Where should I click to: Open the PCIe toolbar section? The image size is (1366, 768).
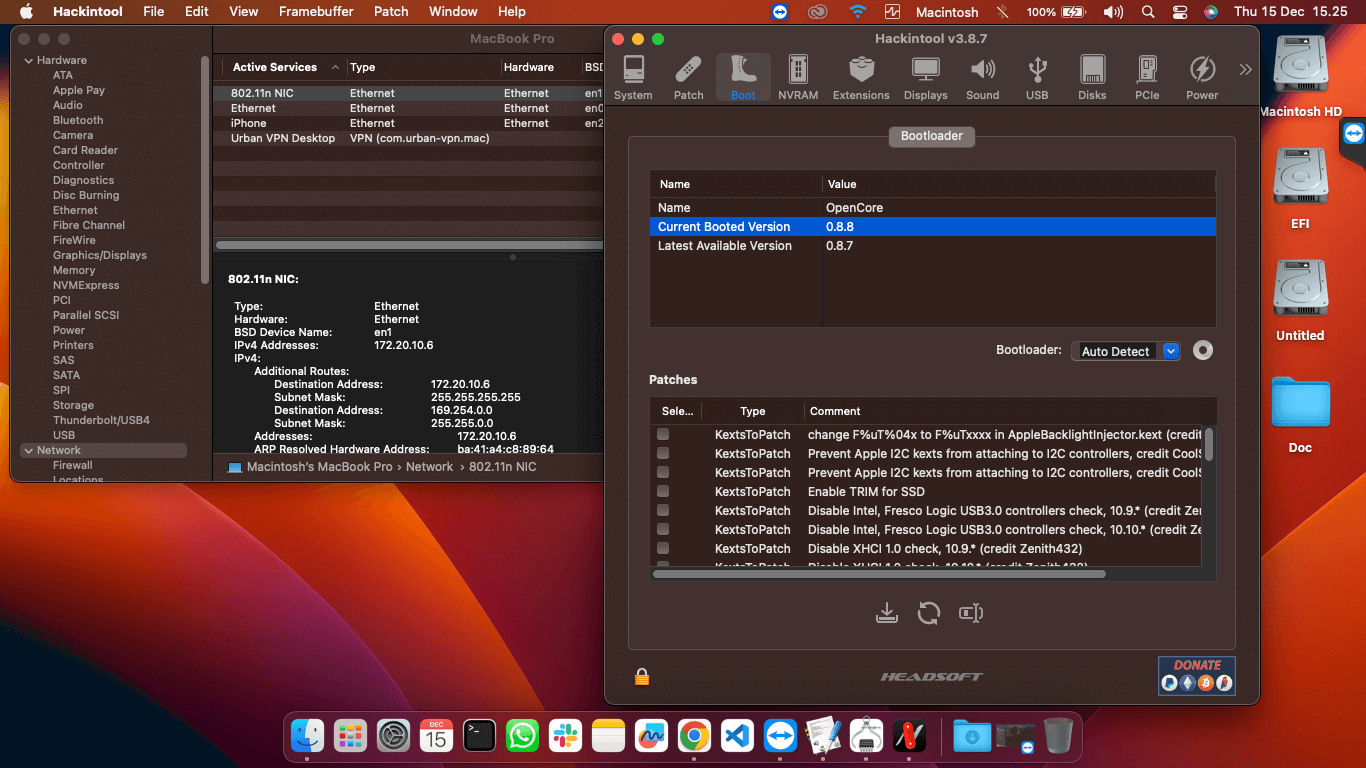pos(1147,78)
